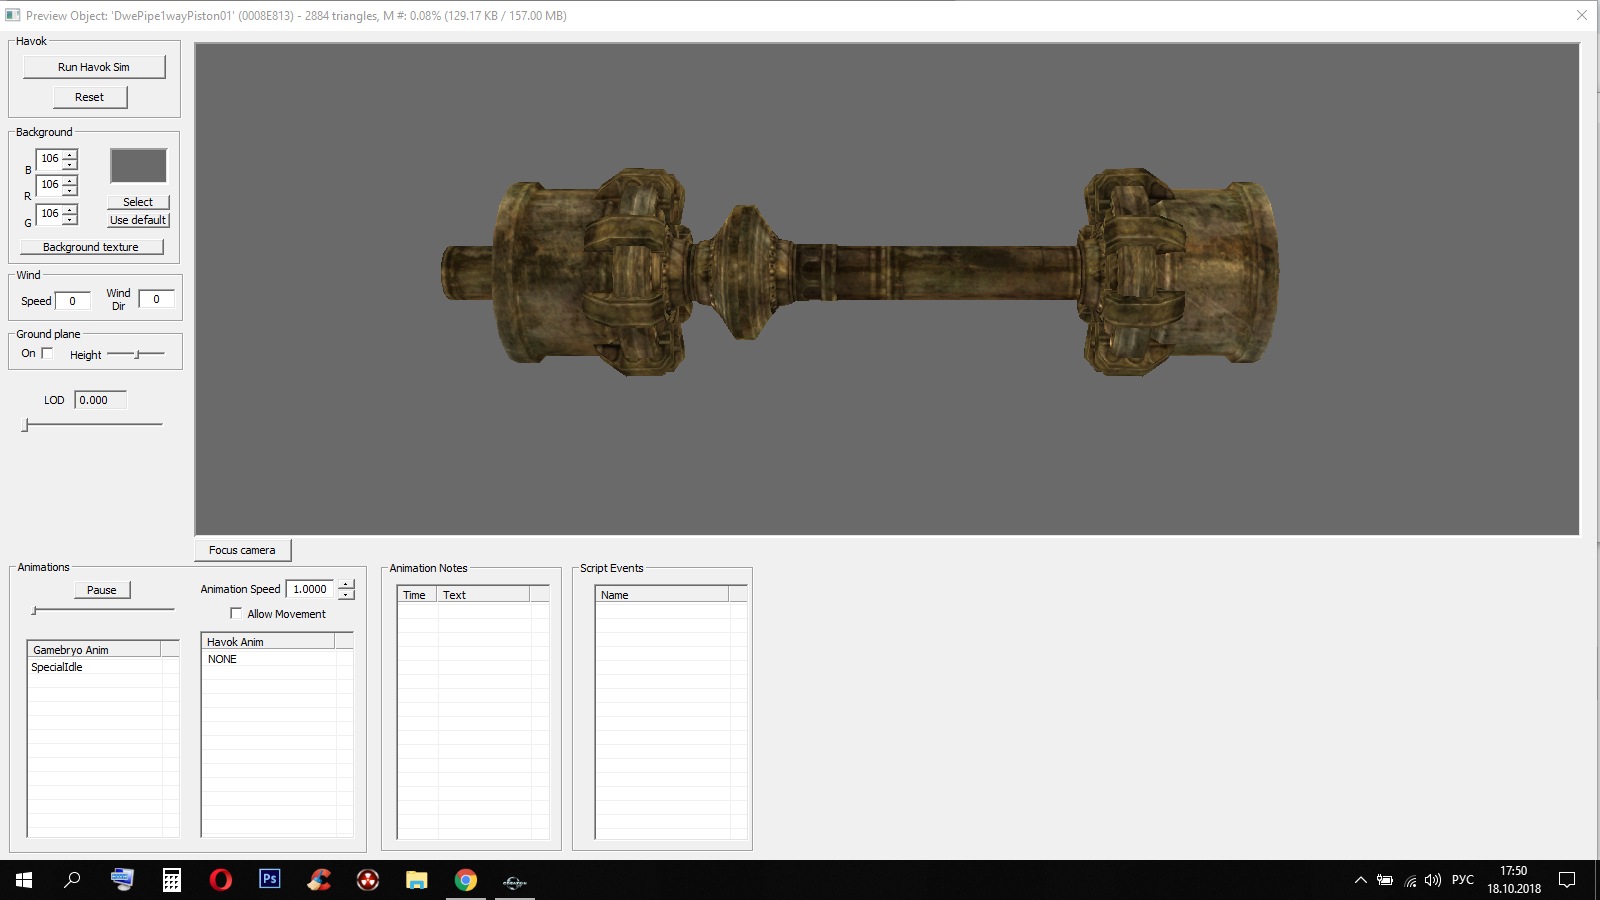Click the ground plane Height slider
This screenshot has width=1600, height=900.
tap(136, 354)
